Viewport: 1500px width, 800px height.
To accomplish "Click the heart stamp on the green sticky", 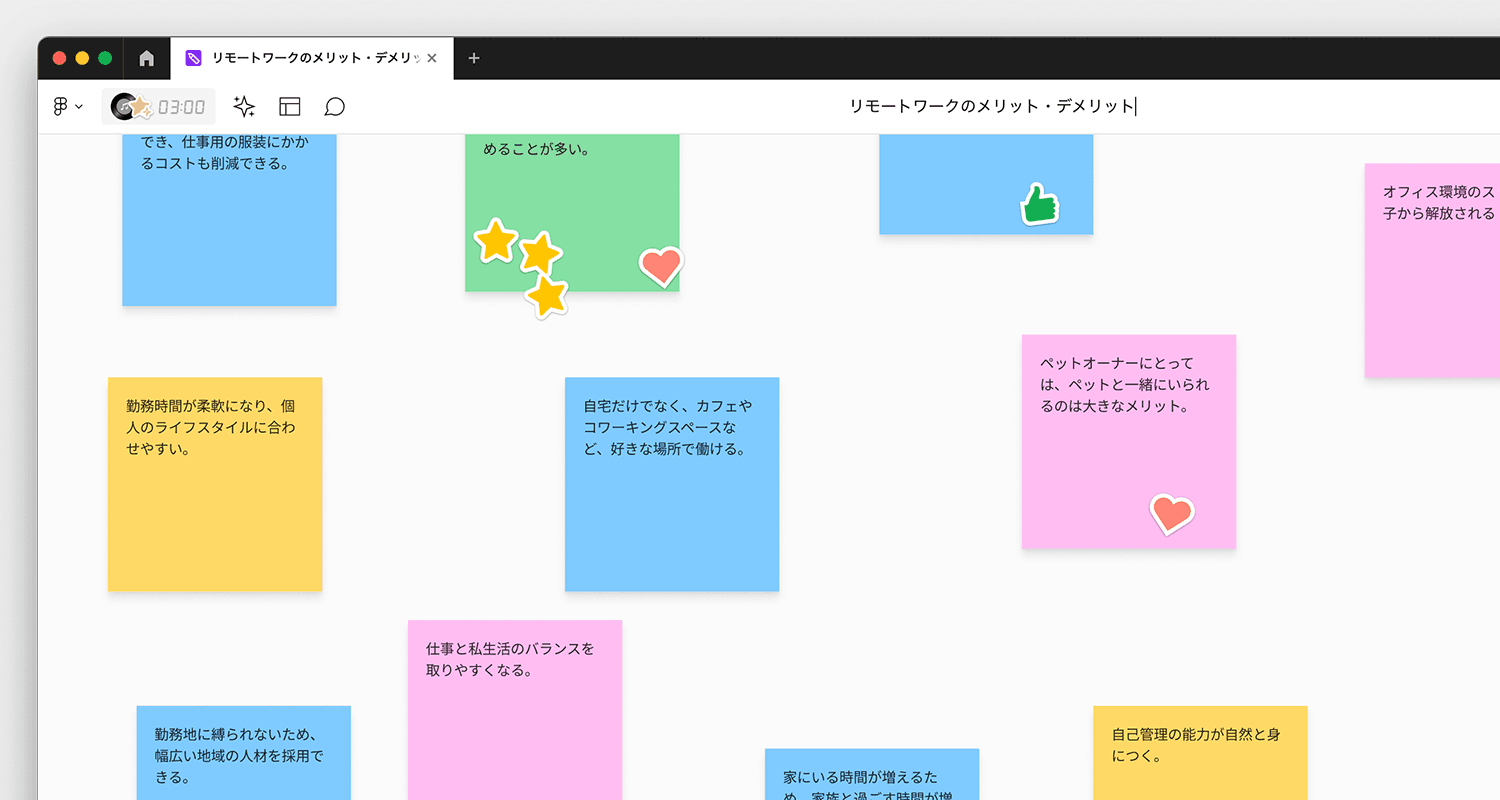I will tap(660, 266).
